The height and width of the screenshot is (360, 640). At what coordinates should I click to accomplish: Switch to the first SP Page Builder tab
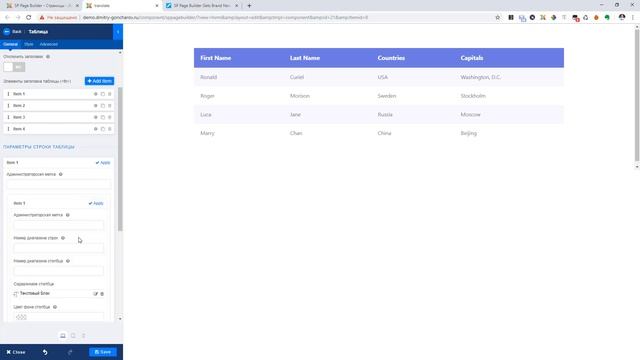pos(41,6)
